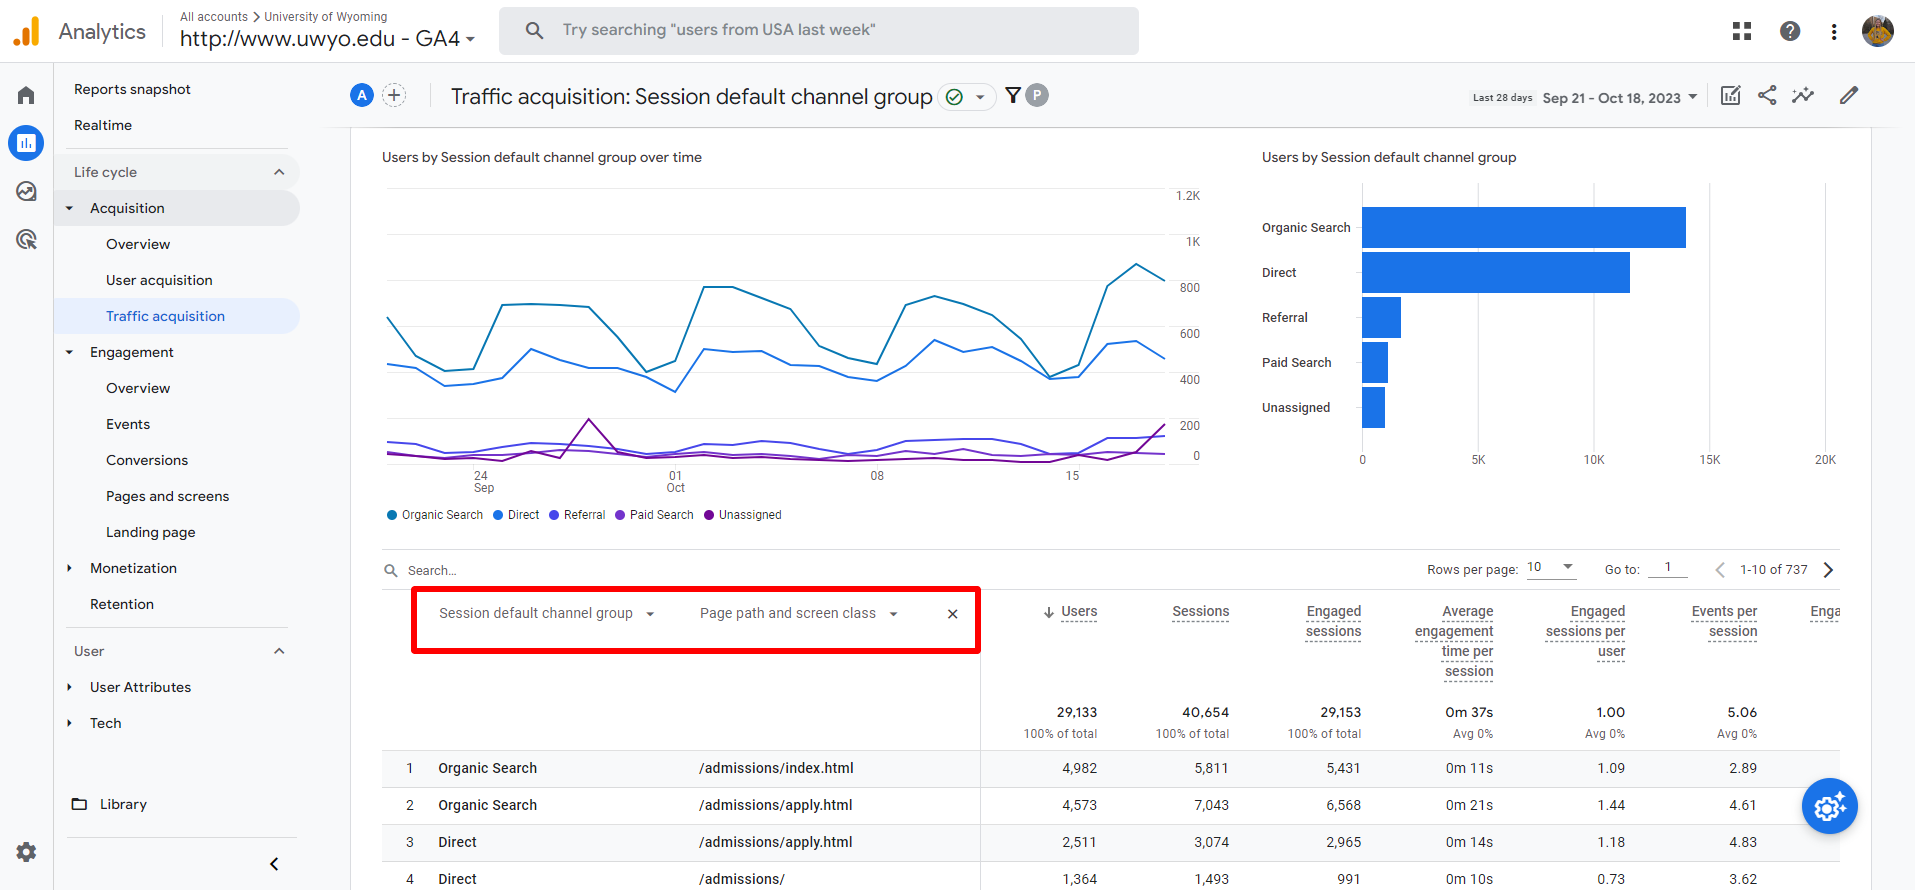Open the date range dropdown
The width and height of the screenshot is (1915, 890).
pyautogui.click(x=1620, y=97)
